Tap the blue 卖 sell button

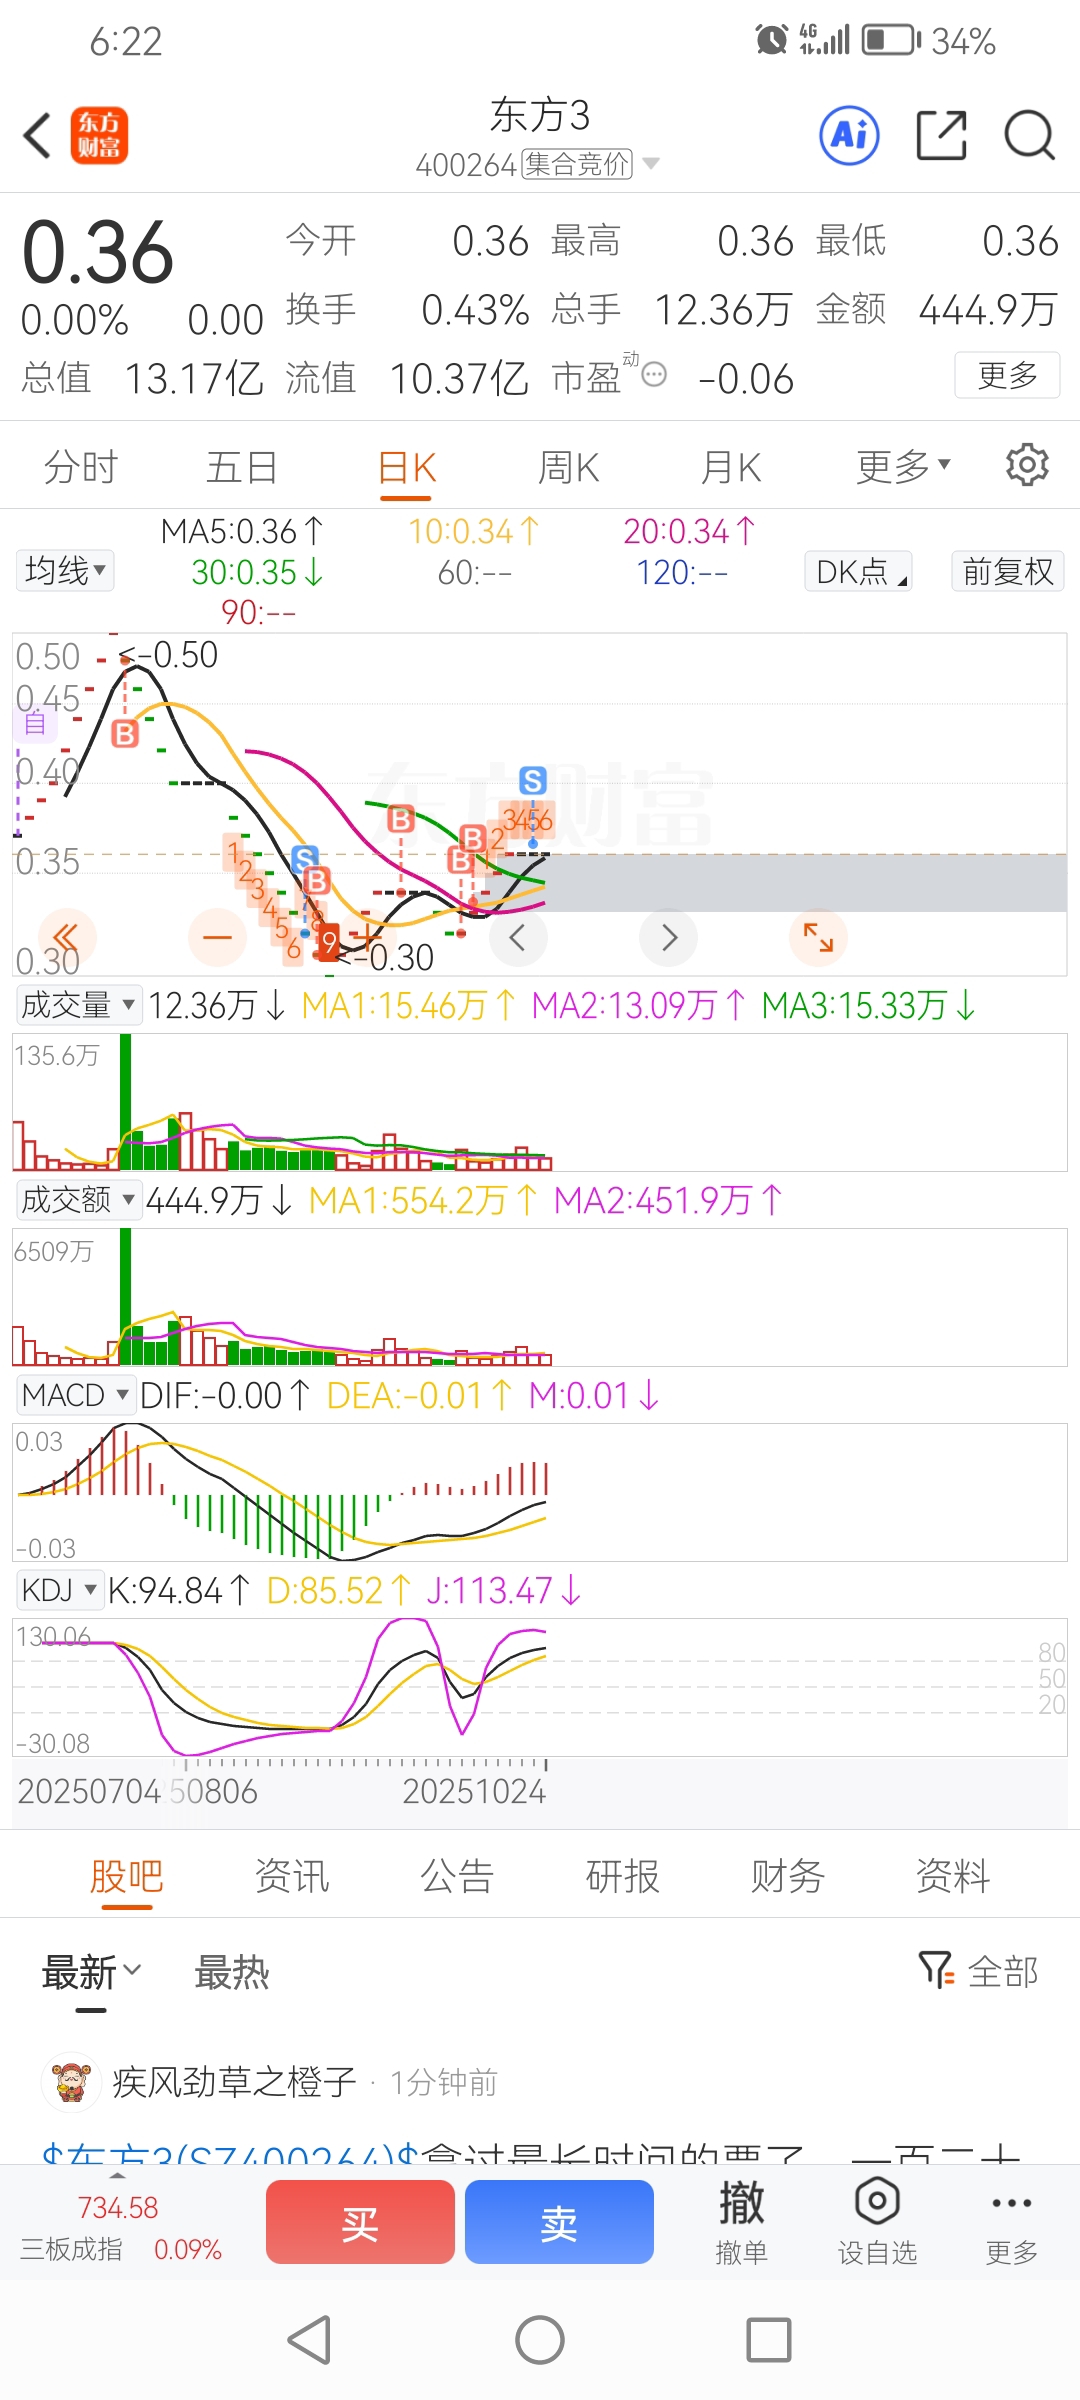[559, 2222]
